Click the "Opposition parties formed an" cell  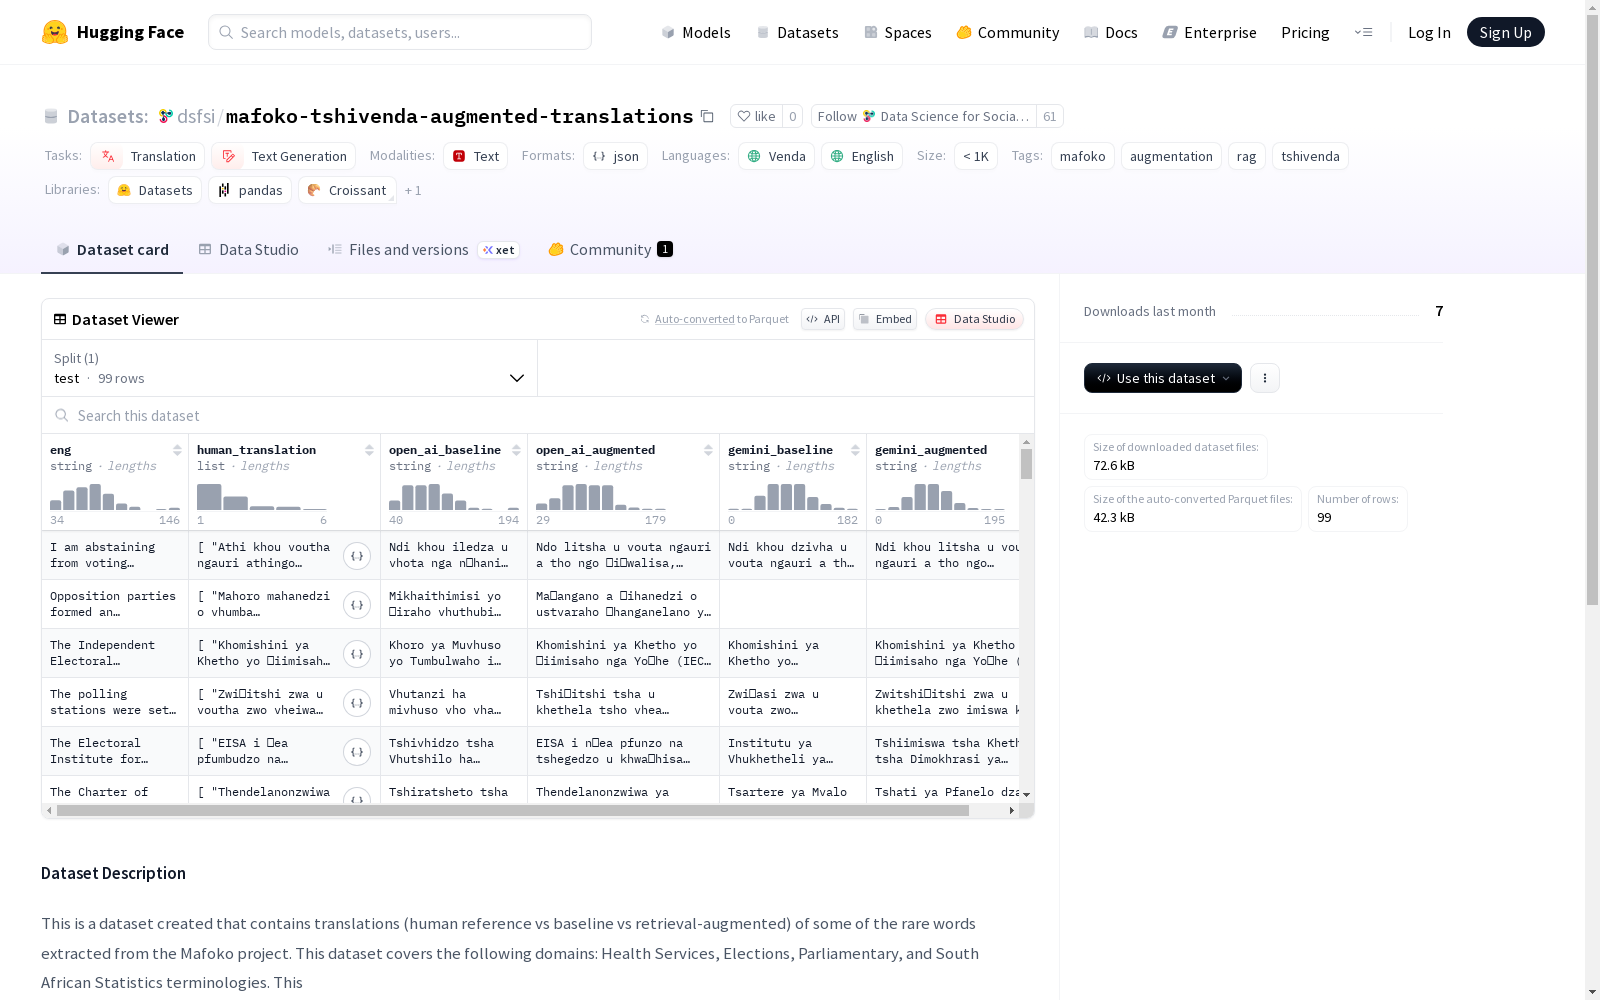click(x=115, y=604)
